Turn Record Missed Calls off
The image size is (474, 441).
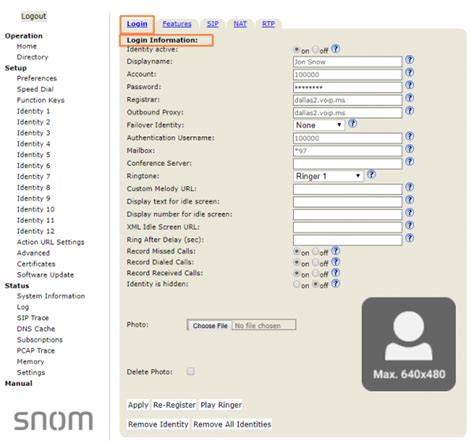click(x=315, y=252)
